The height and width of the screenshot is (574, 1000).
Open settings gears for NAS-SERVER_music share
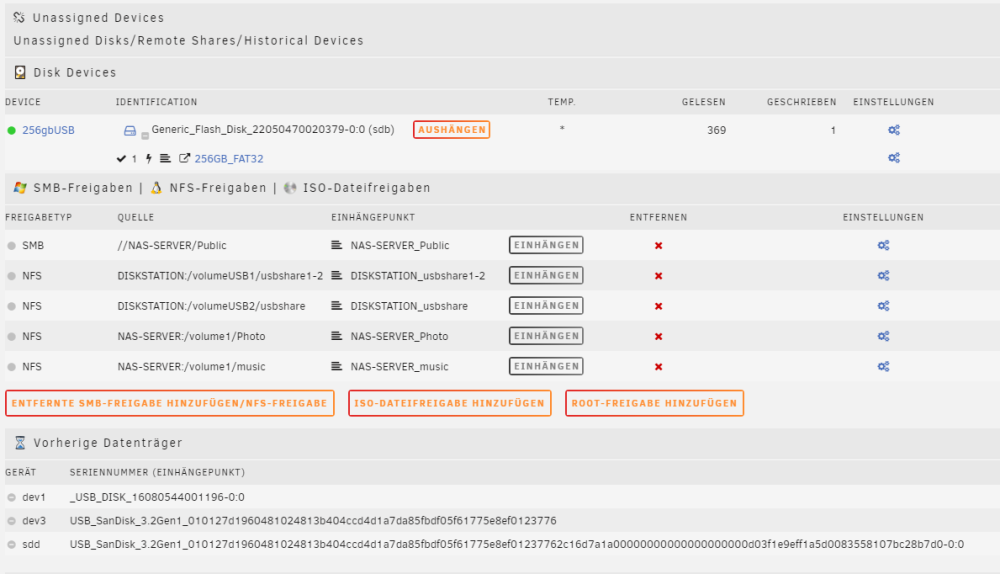point(883,367)
